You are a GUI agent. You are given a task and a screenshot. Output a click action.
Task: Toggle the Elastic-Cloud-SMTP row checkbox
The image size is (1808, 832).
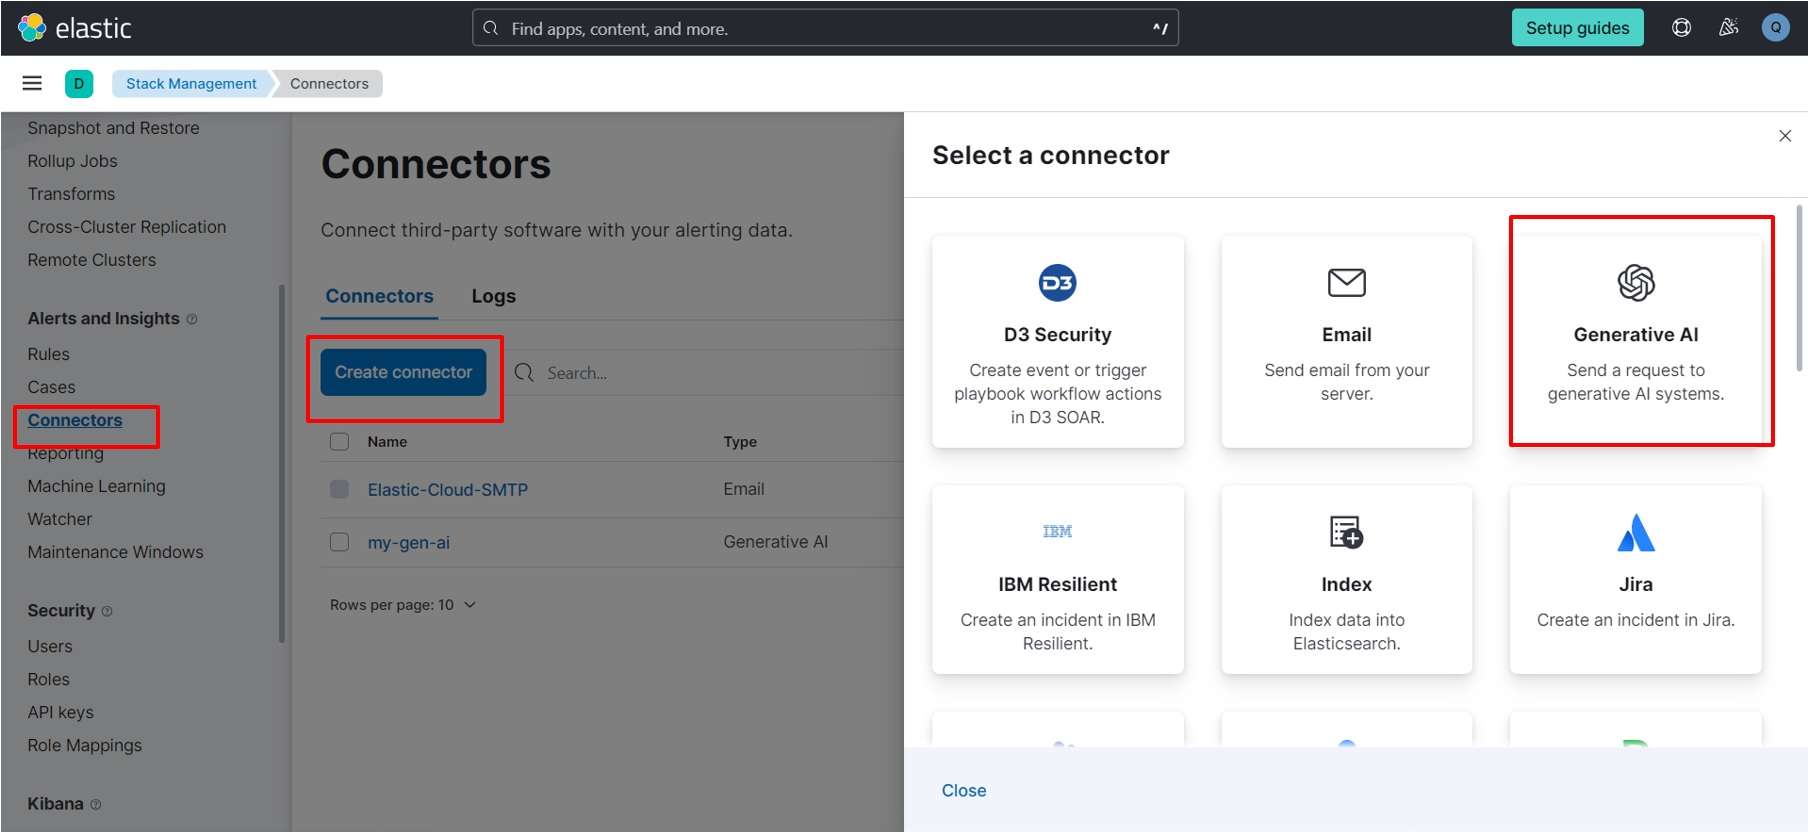(x=340, y=489)
